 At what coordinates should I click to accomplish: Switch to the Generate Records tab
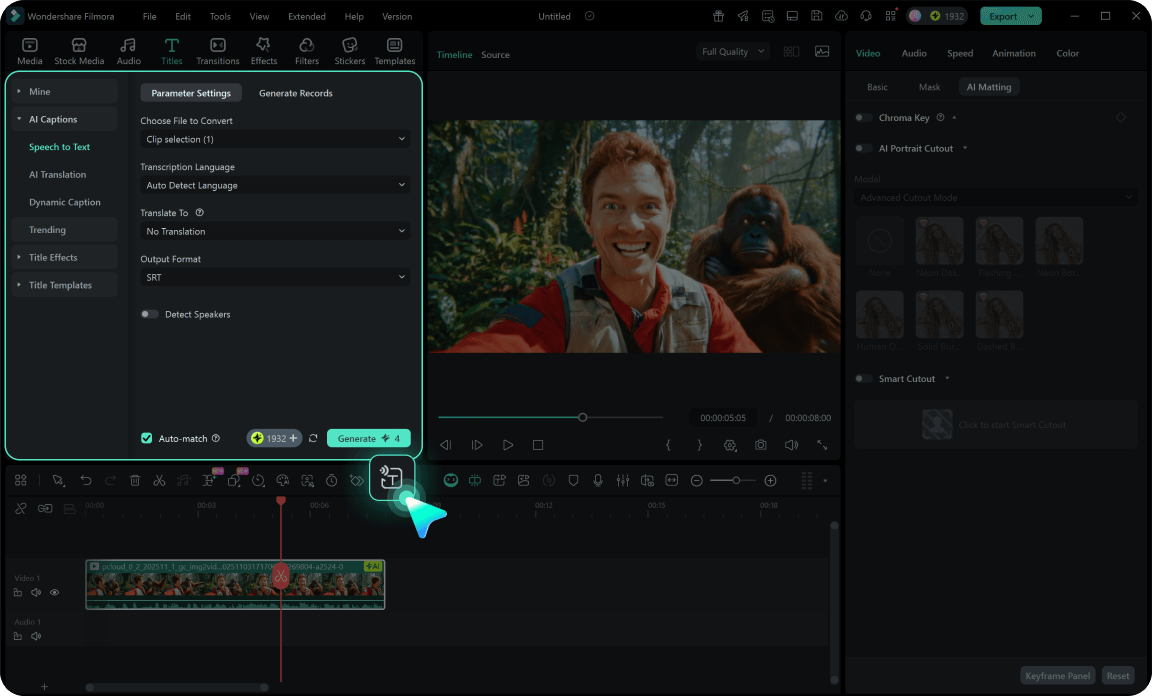(295, 92)
